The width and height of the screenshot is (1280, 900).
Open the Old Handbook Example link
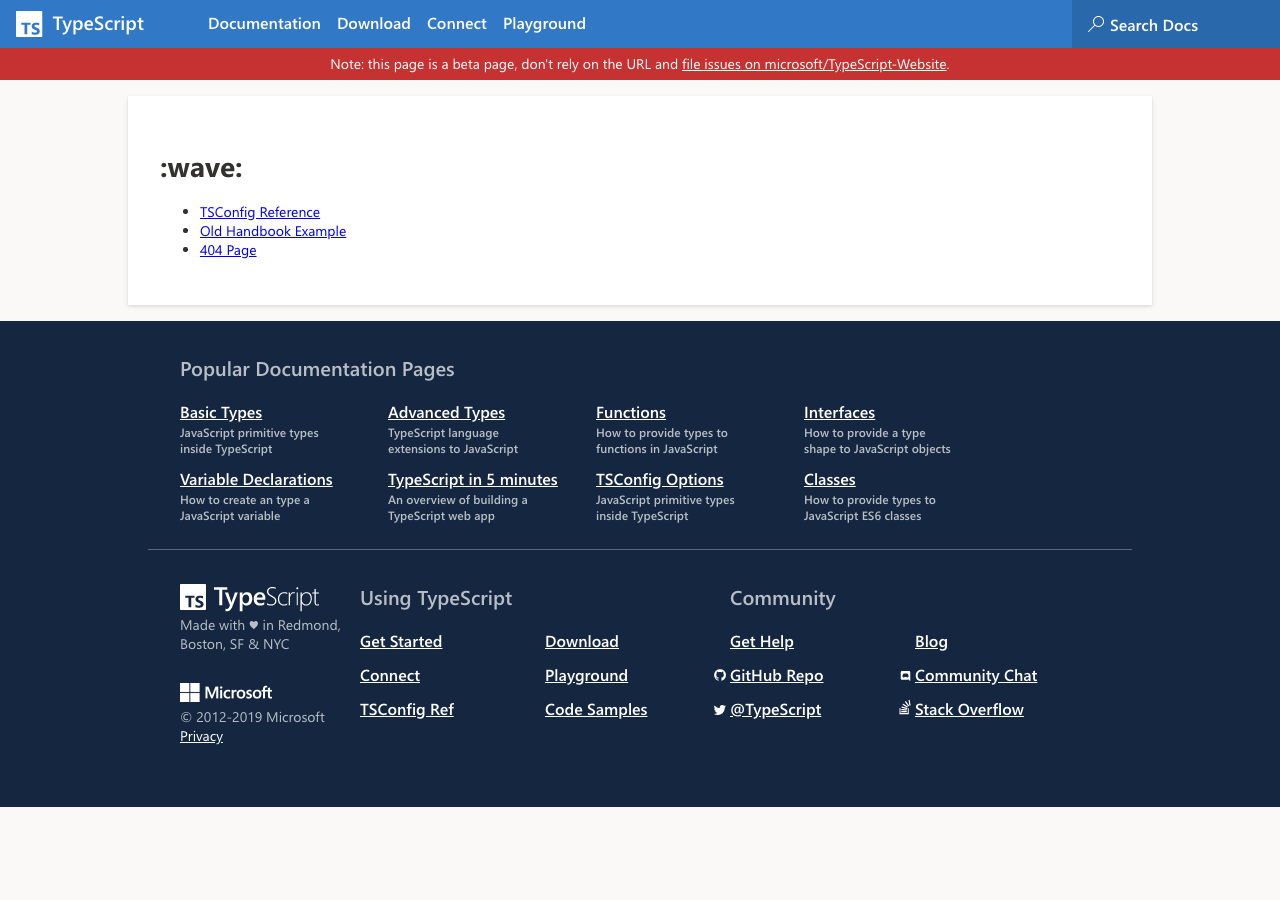click(273, 231)
